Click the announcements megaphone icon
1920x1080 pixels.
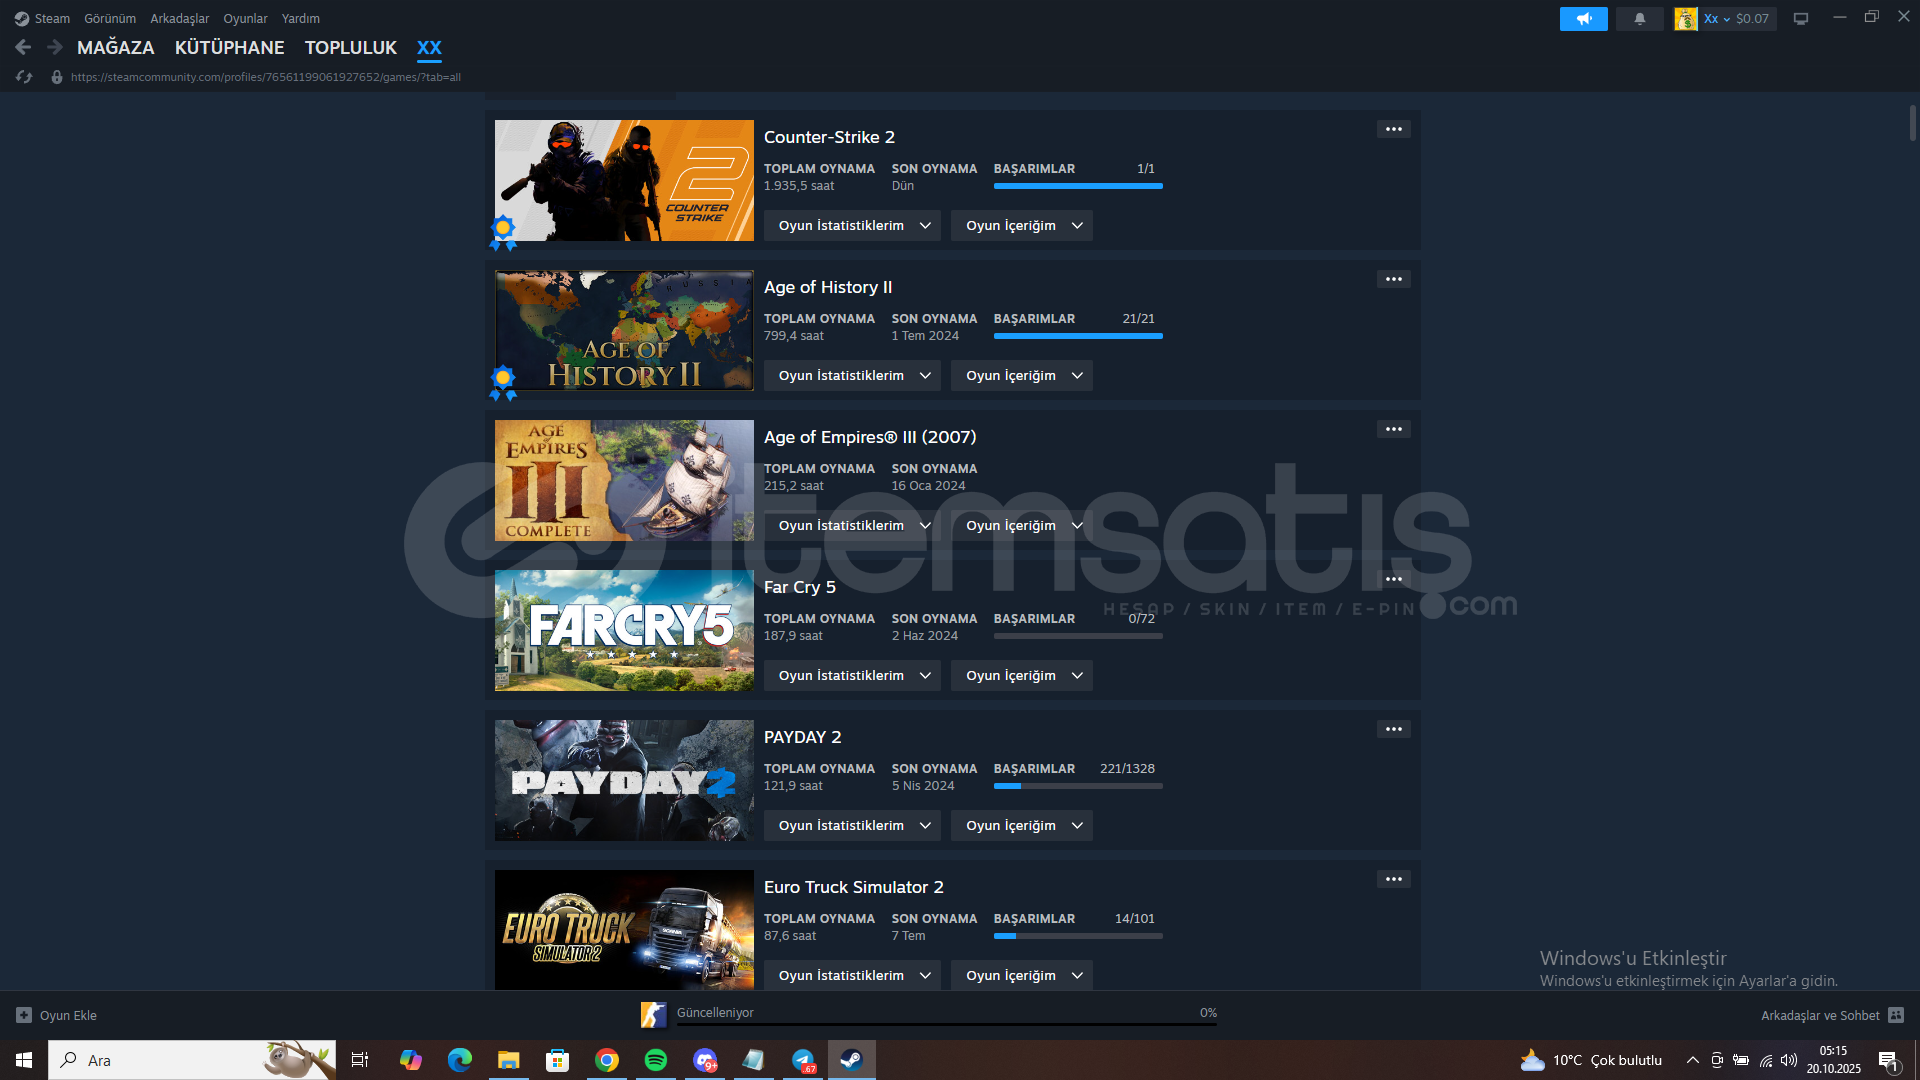[1583, 19]
